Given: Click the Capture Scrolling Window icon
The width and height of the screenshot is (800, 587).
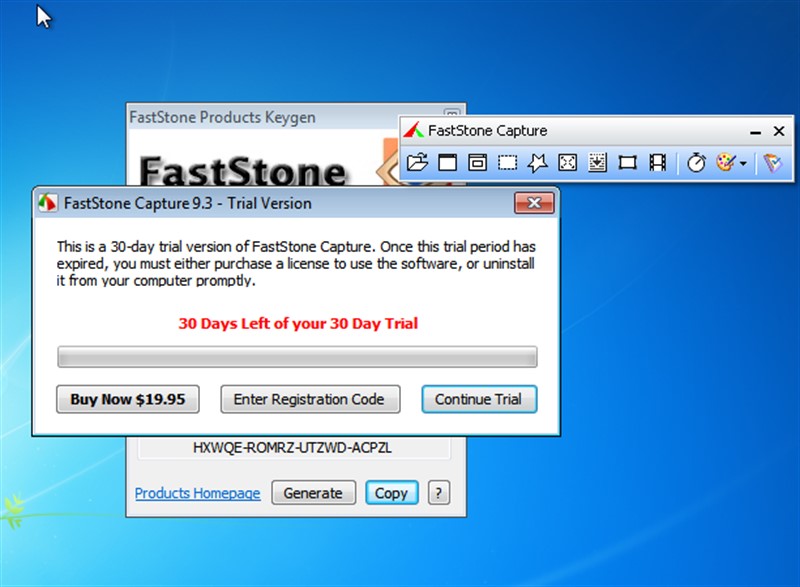Looking at the screenshot, I should (x=597, y=163).
